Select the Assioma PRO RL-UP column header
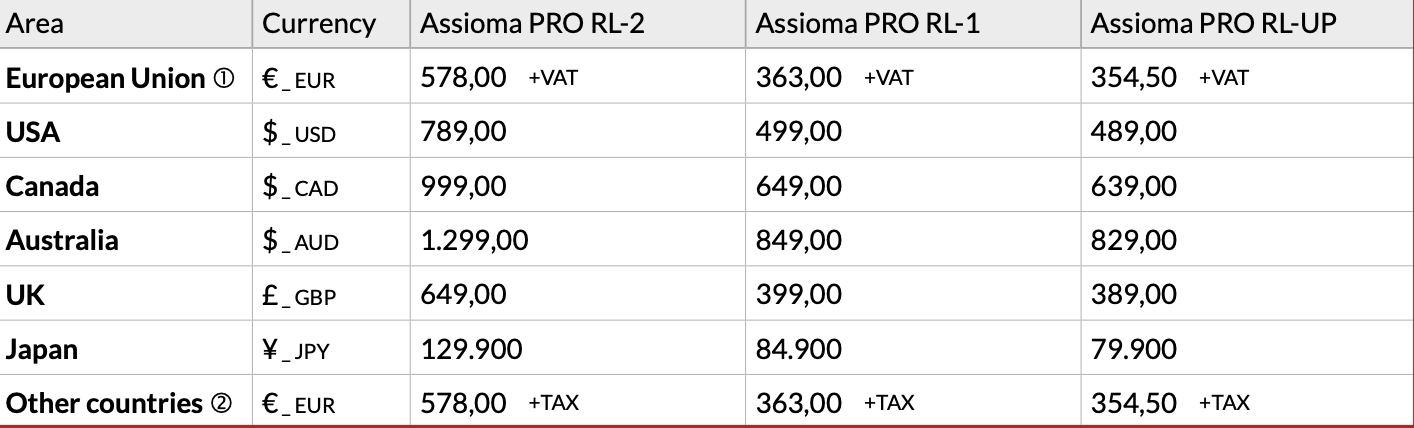 [x=1213, y=24]
